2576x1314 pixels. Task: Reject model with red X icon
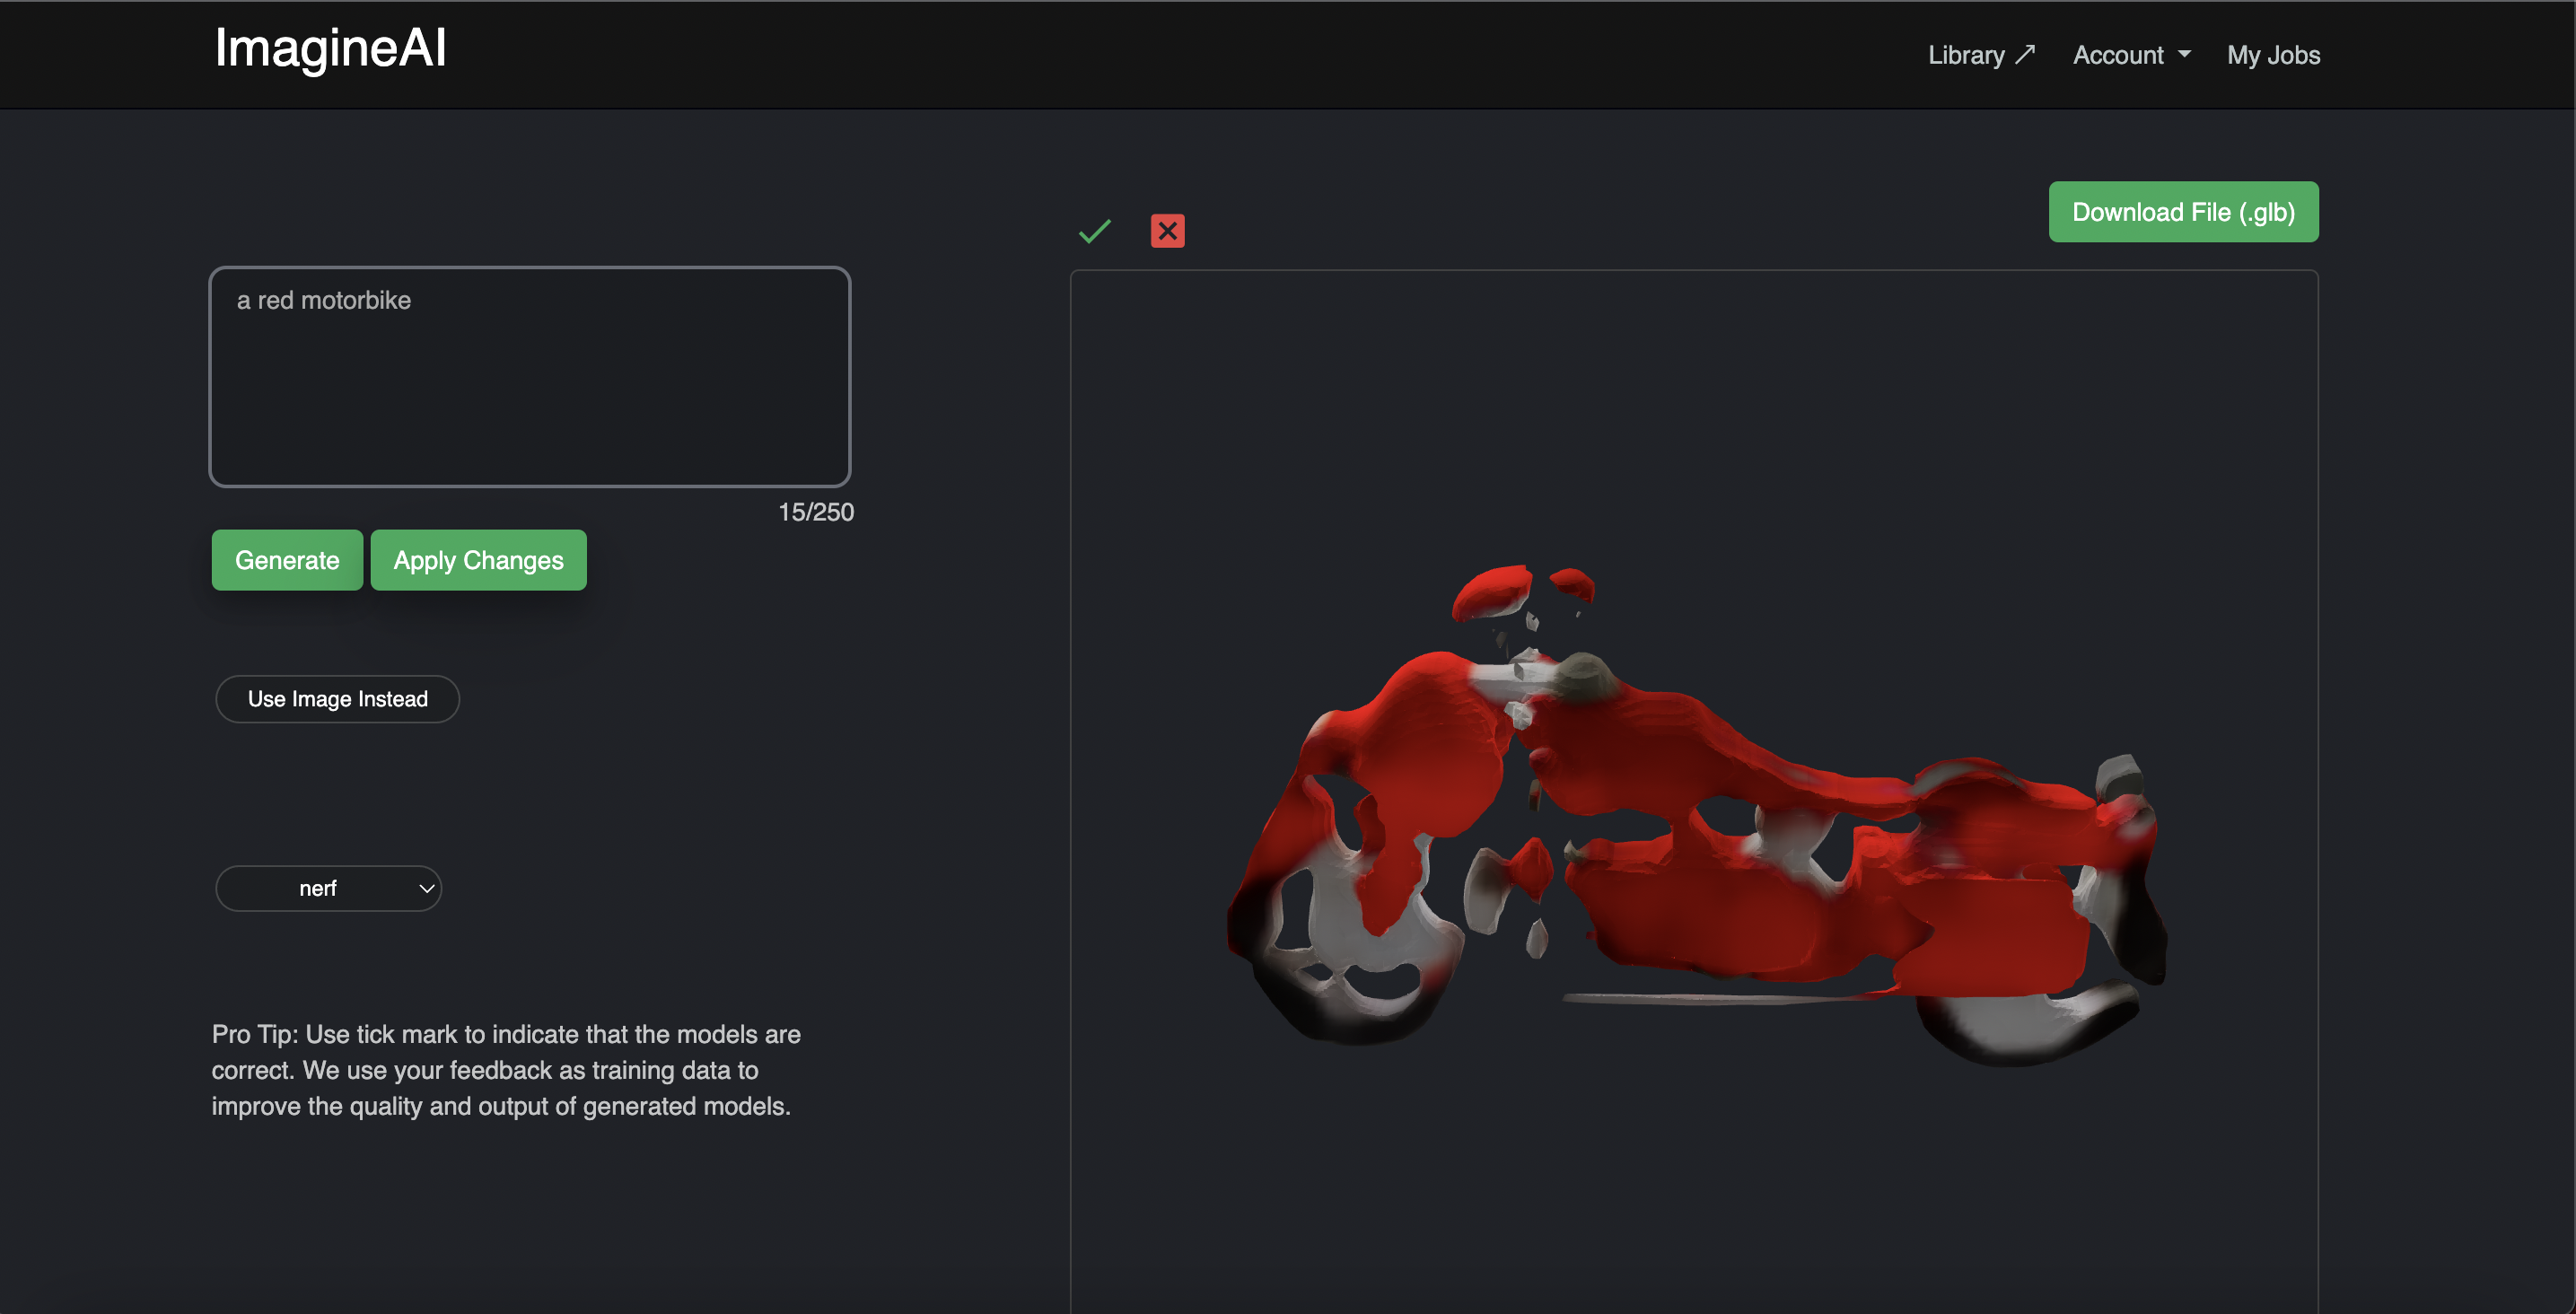click(x=1167, y=231)
